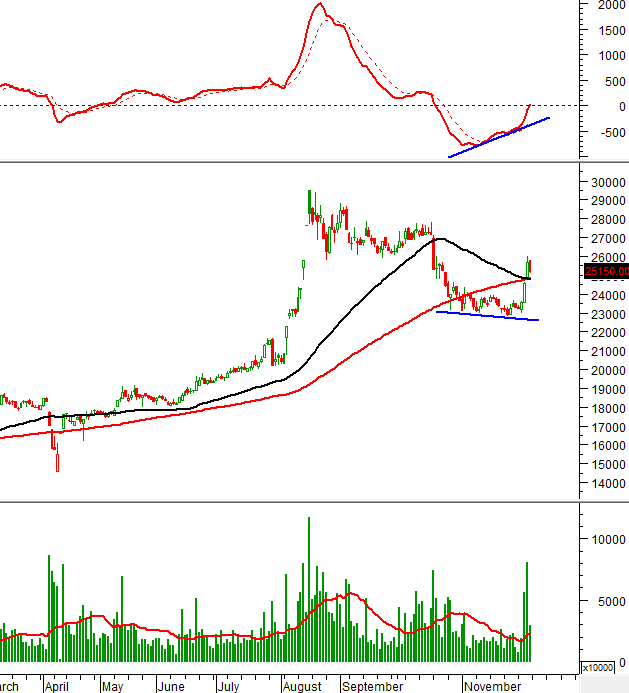Click the September label on the time axis
Screen dimensions: 629x693
[x=371, y=687]
